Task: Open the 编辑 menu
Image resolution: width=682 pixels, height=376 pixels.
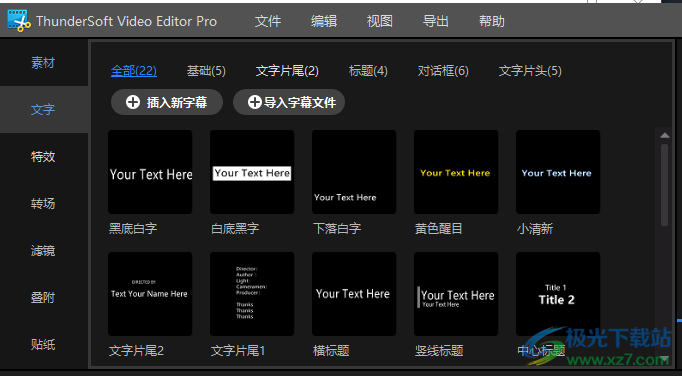Action: pyautogui.click(x=324, y=21)
